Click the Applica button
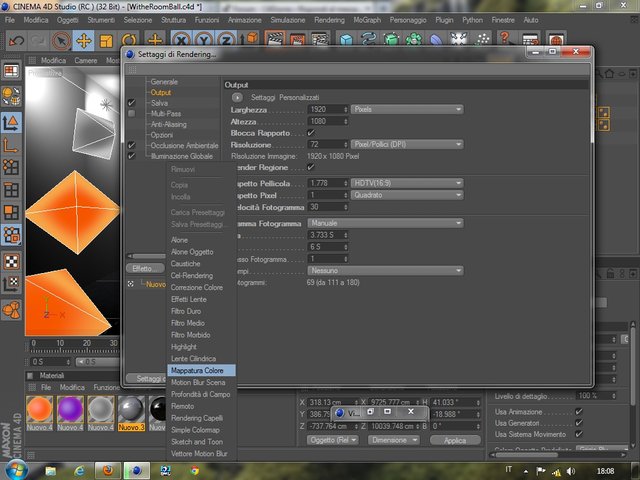This screenshot has width=640, height=480. click(455, 440)
